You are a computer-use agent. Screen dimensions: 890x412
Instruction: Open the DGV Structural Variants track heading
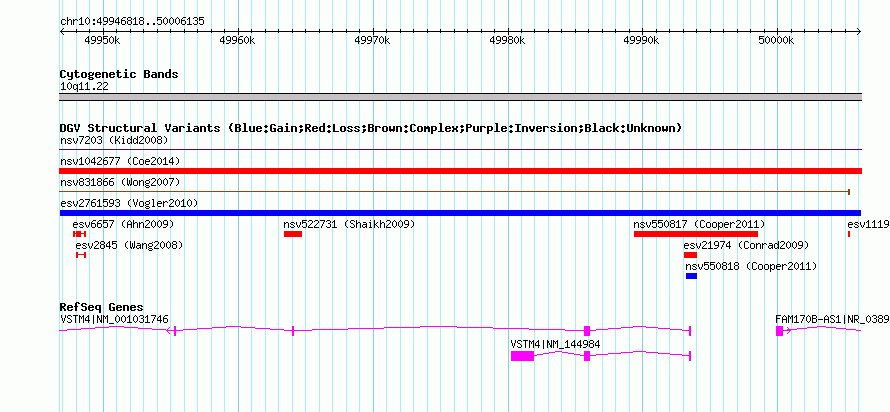371,128
